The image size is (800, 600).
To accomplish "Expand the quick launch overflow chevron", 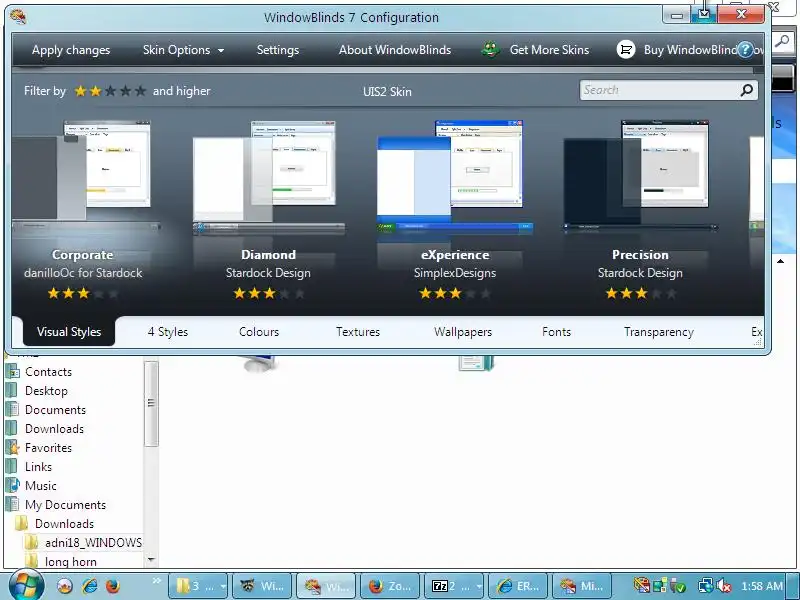I will (156, 580).
